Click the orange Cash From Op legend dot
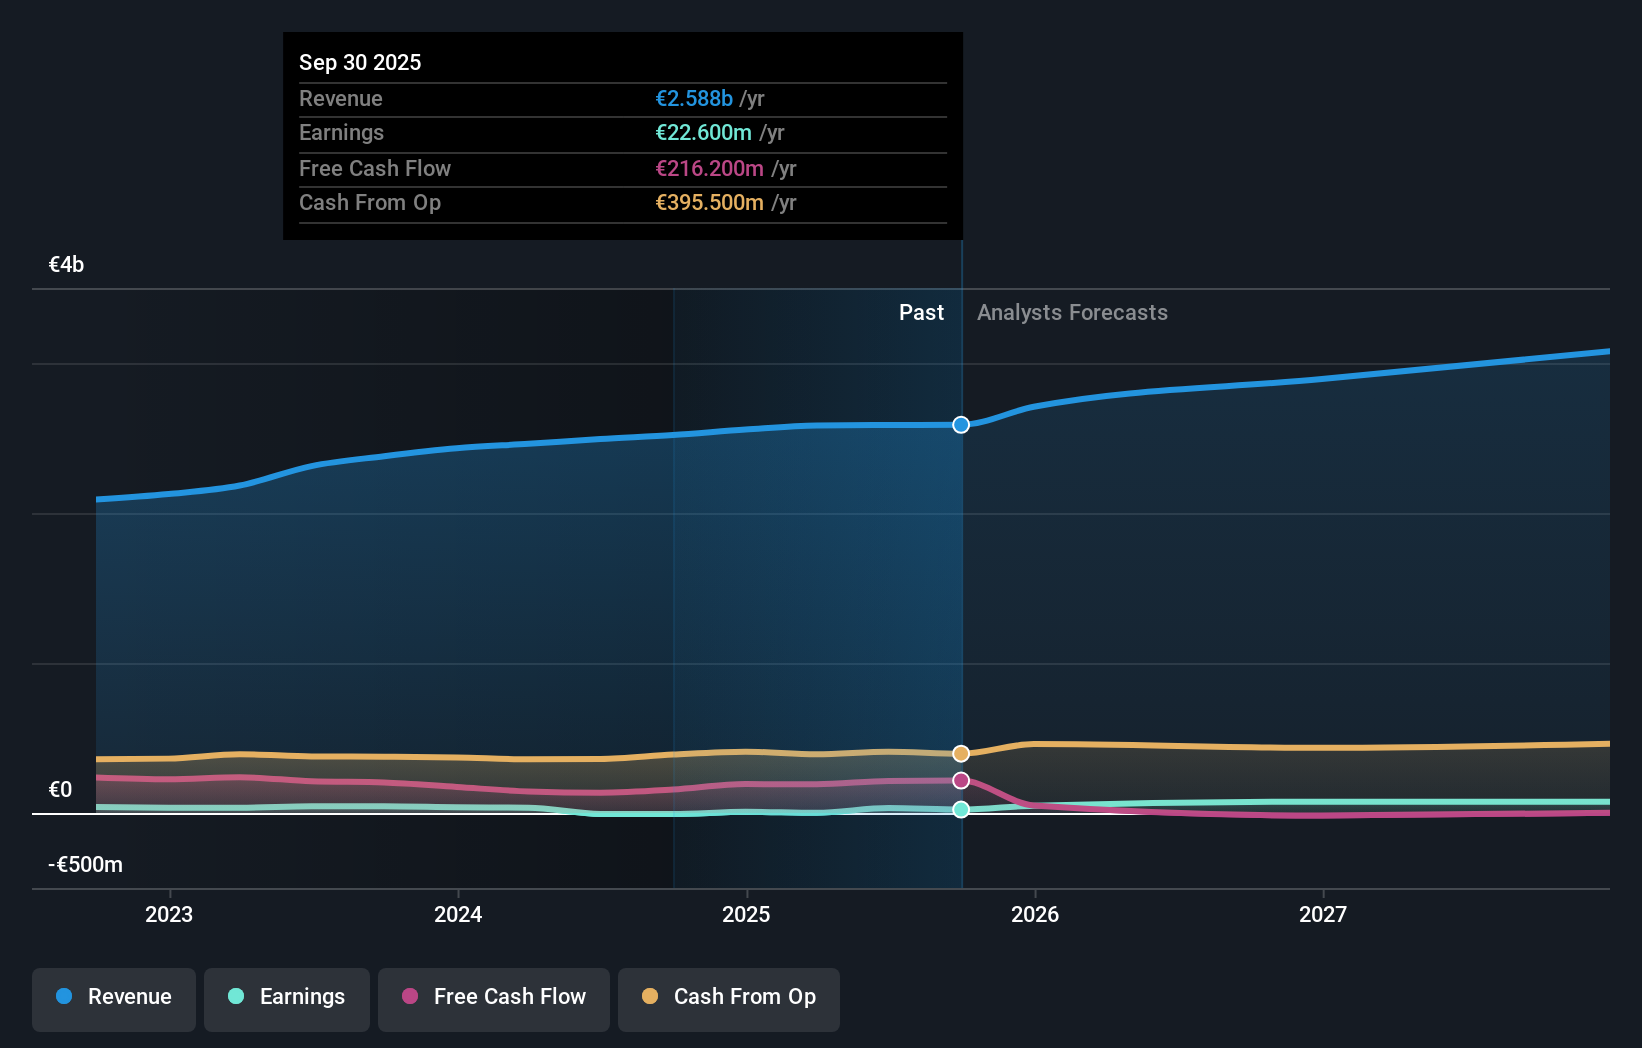The height and width of the screenshot is (1048, 1642). [651, 997]
